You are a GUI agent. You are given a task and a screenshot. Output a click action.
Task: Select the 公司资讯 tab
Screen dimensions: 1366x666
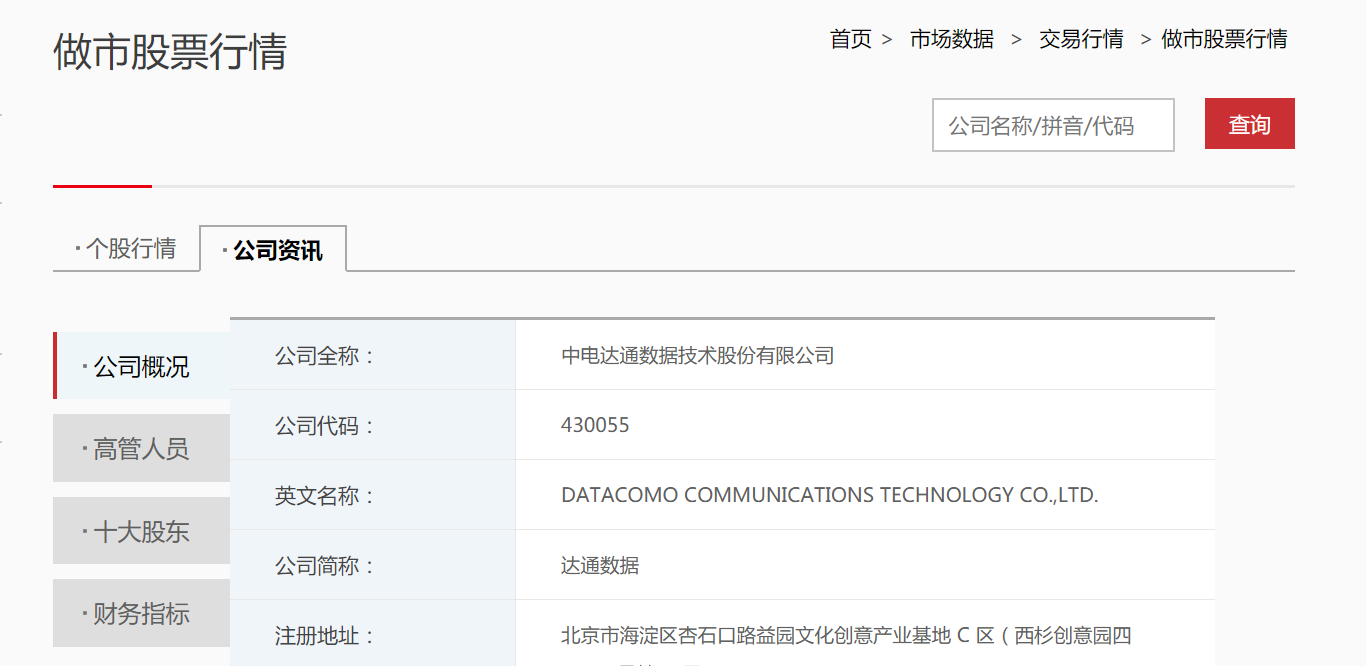click(x=273, y=249)
